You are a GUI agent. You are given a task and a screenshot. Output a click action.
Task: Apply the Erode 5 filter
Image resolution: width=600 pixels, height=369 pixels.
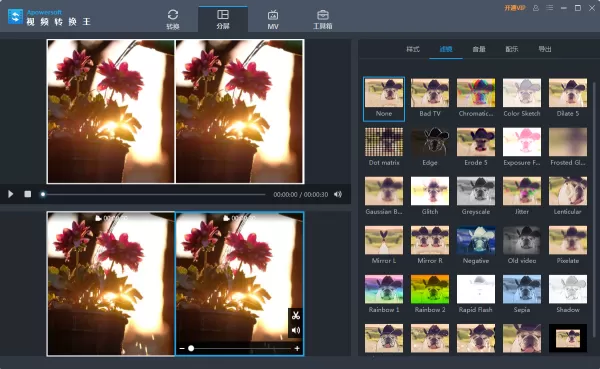click(x=476, y=147)
